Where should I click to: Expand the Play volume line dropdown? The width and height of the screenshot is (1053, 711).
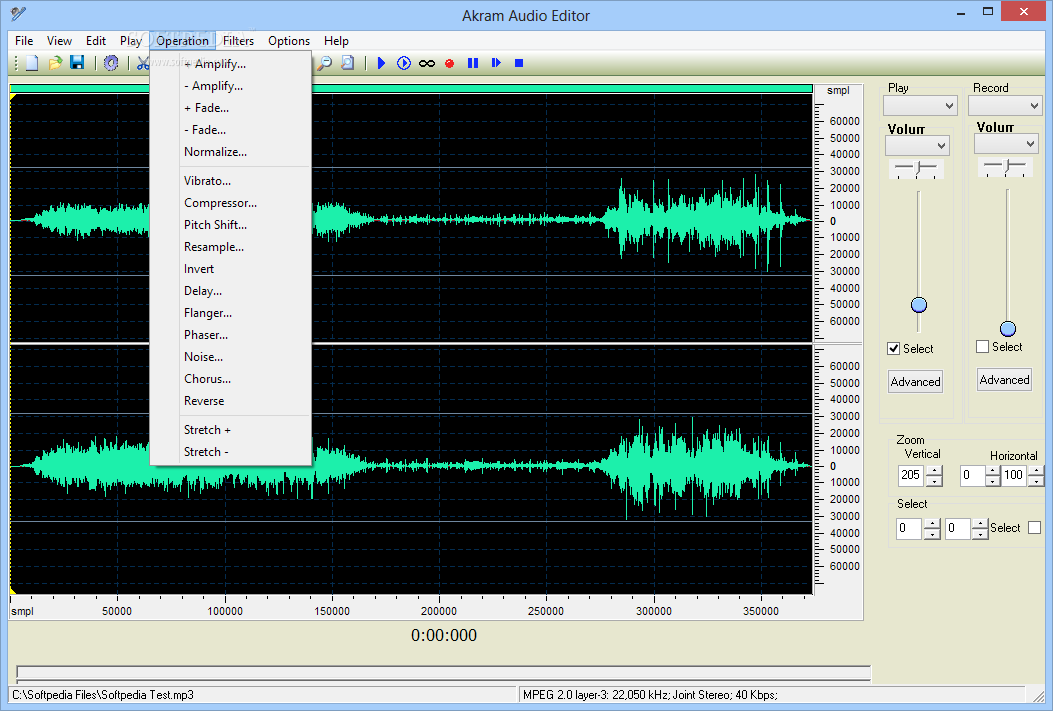tap(917, 146)
